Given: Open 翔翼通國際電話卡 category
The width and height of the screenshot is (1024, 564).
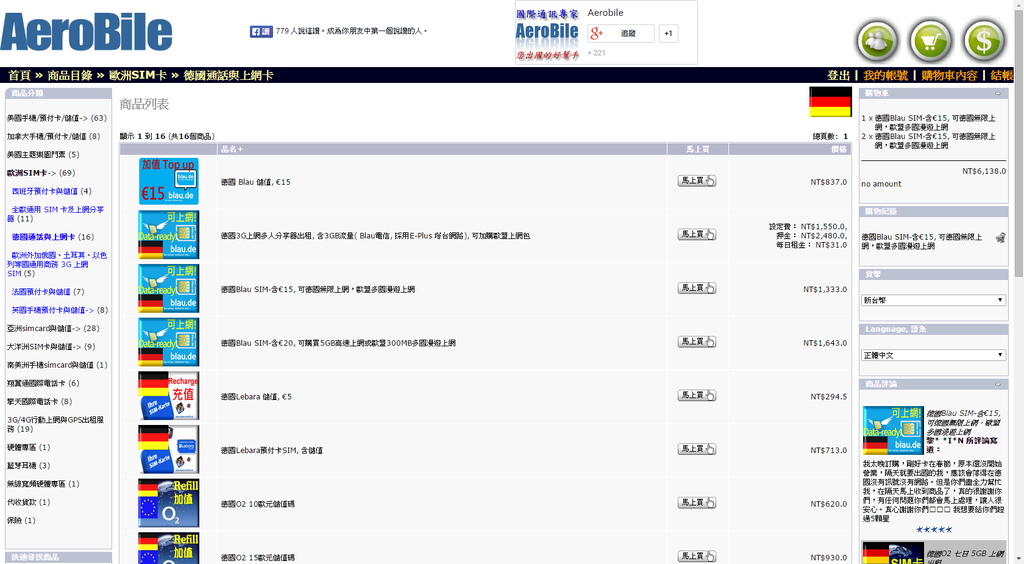Looking at the screenshot, I should coord(36,383).
